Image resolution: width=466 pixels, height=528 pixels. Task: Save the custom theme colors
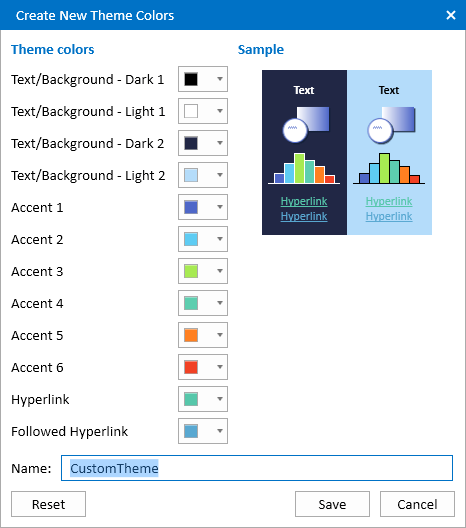click(332, 504)
